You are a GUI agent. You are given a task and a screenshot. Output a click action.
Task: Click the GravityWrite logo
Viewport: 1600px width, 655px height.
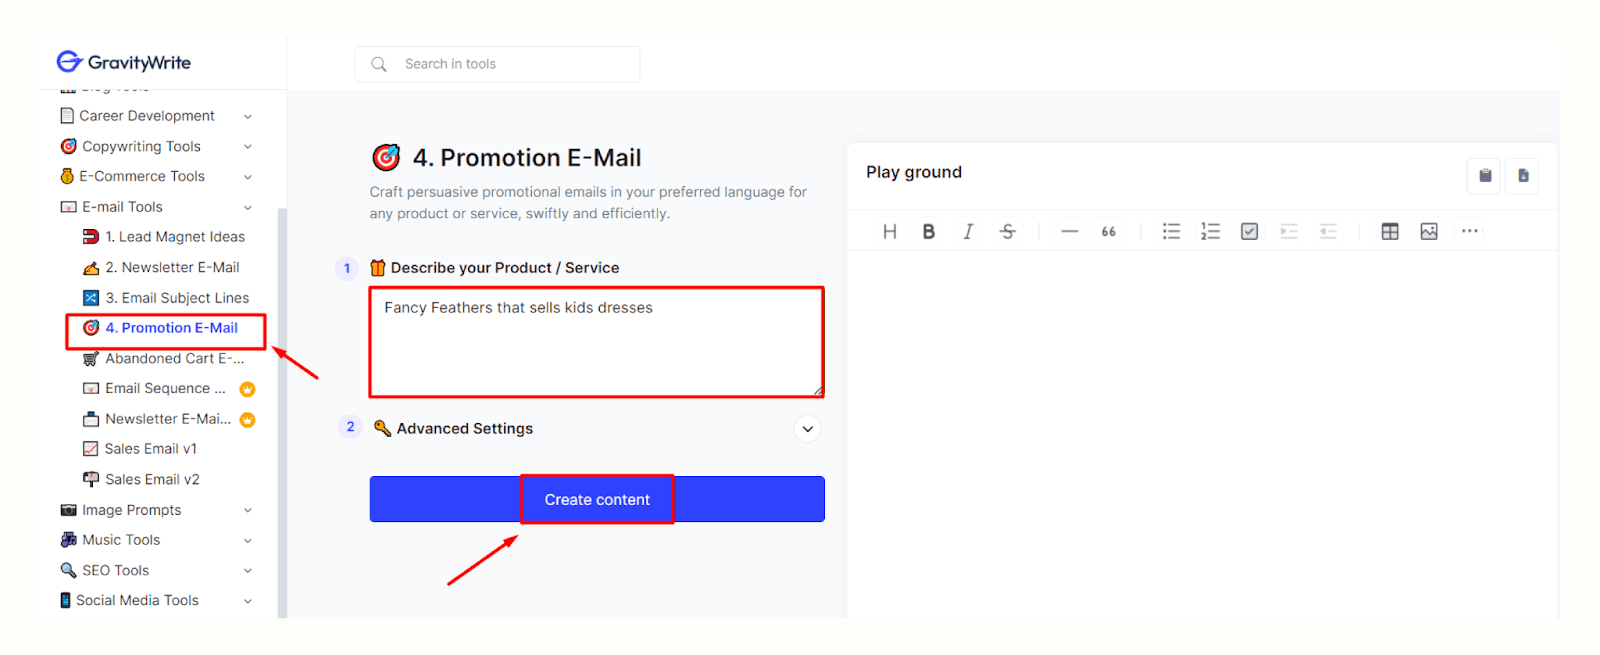coord(124,62)
